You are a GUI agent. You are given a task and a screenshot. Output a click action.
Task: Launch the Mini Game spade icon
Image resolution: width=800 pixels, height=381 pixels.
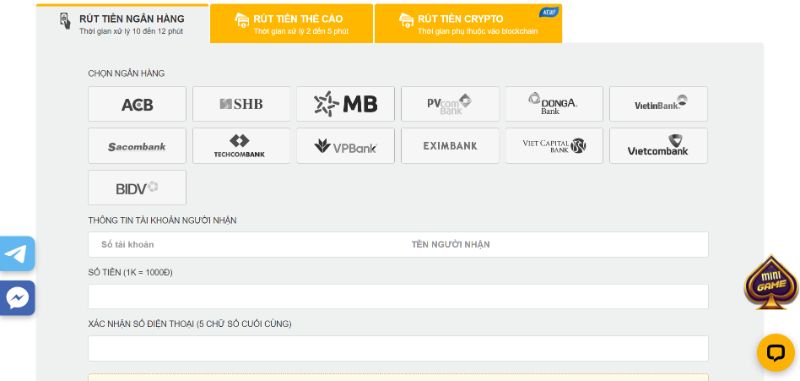tap(771, 283)
